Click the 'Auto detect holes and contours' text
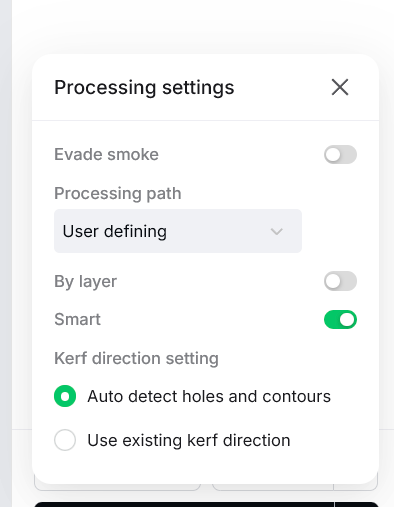The height and width of the screenshot is (507, 394). click(209, 396)
